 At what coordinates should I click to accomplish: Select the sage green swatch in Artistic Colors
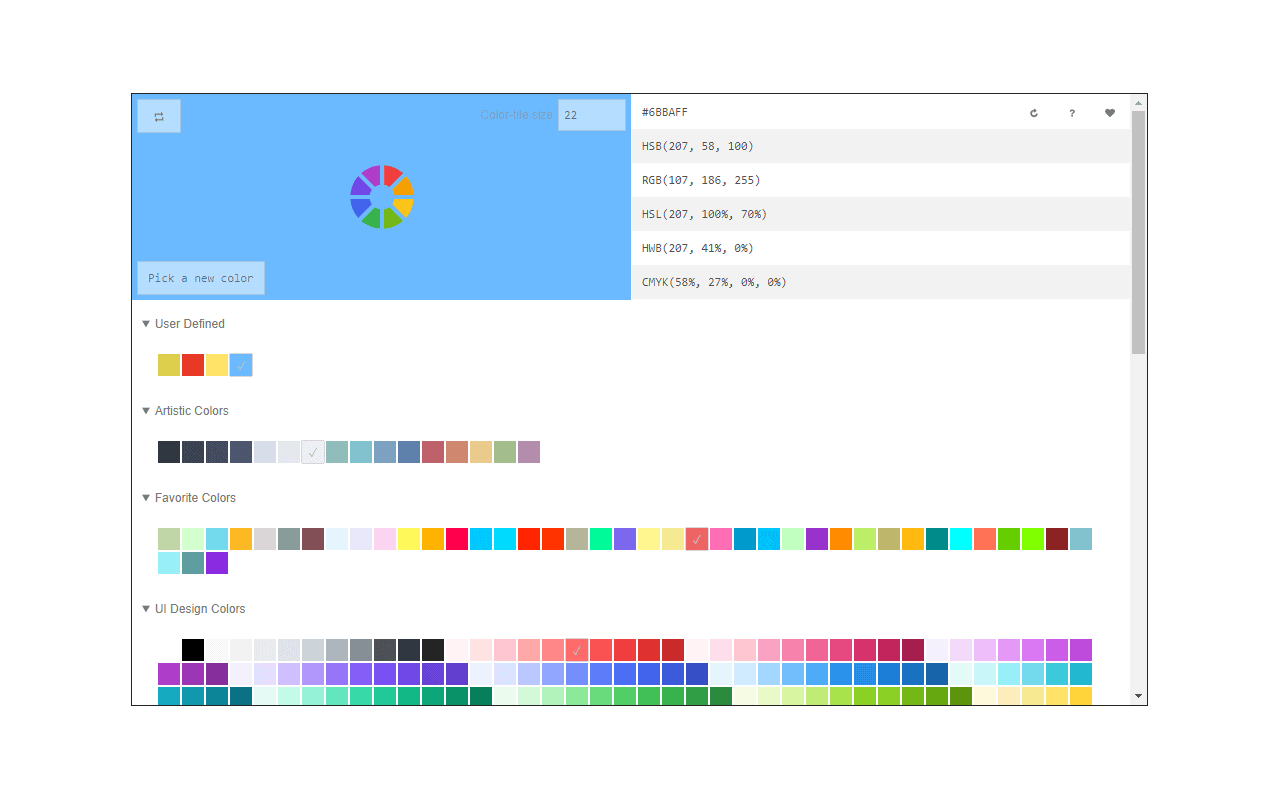click(x=505, y=452)
